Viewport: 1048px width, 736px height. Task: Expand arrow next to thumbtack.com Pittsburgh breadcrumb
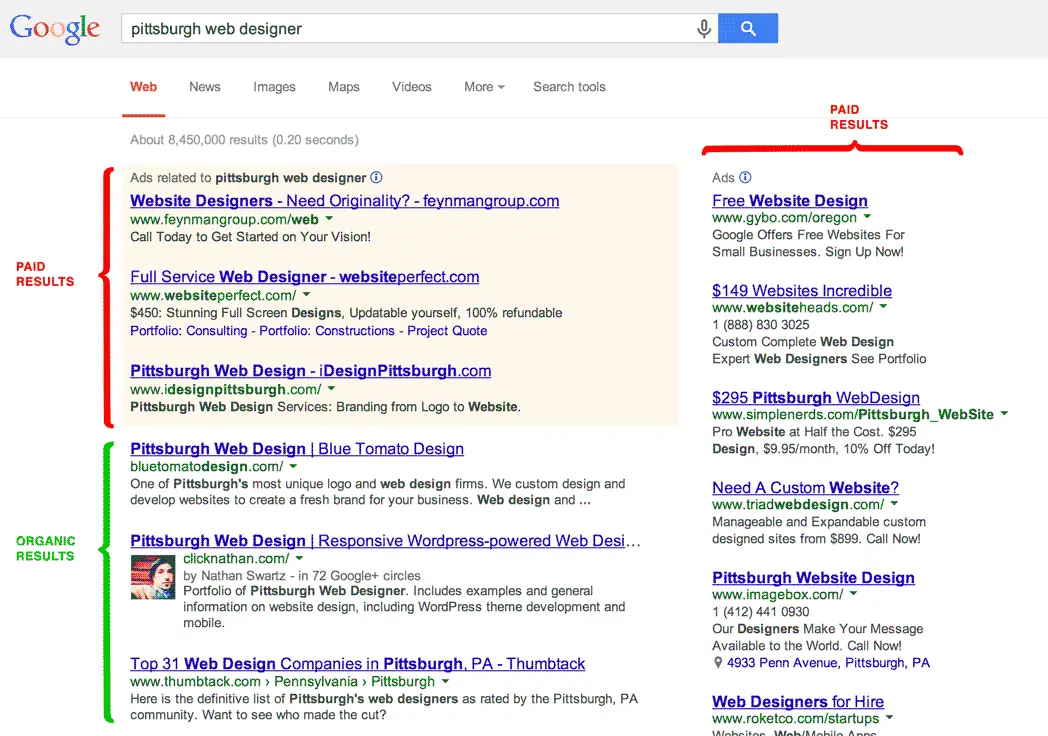pos(445,681)
